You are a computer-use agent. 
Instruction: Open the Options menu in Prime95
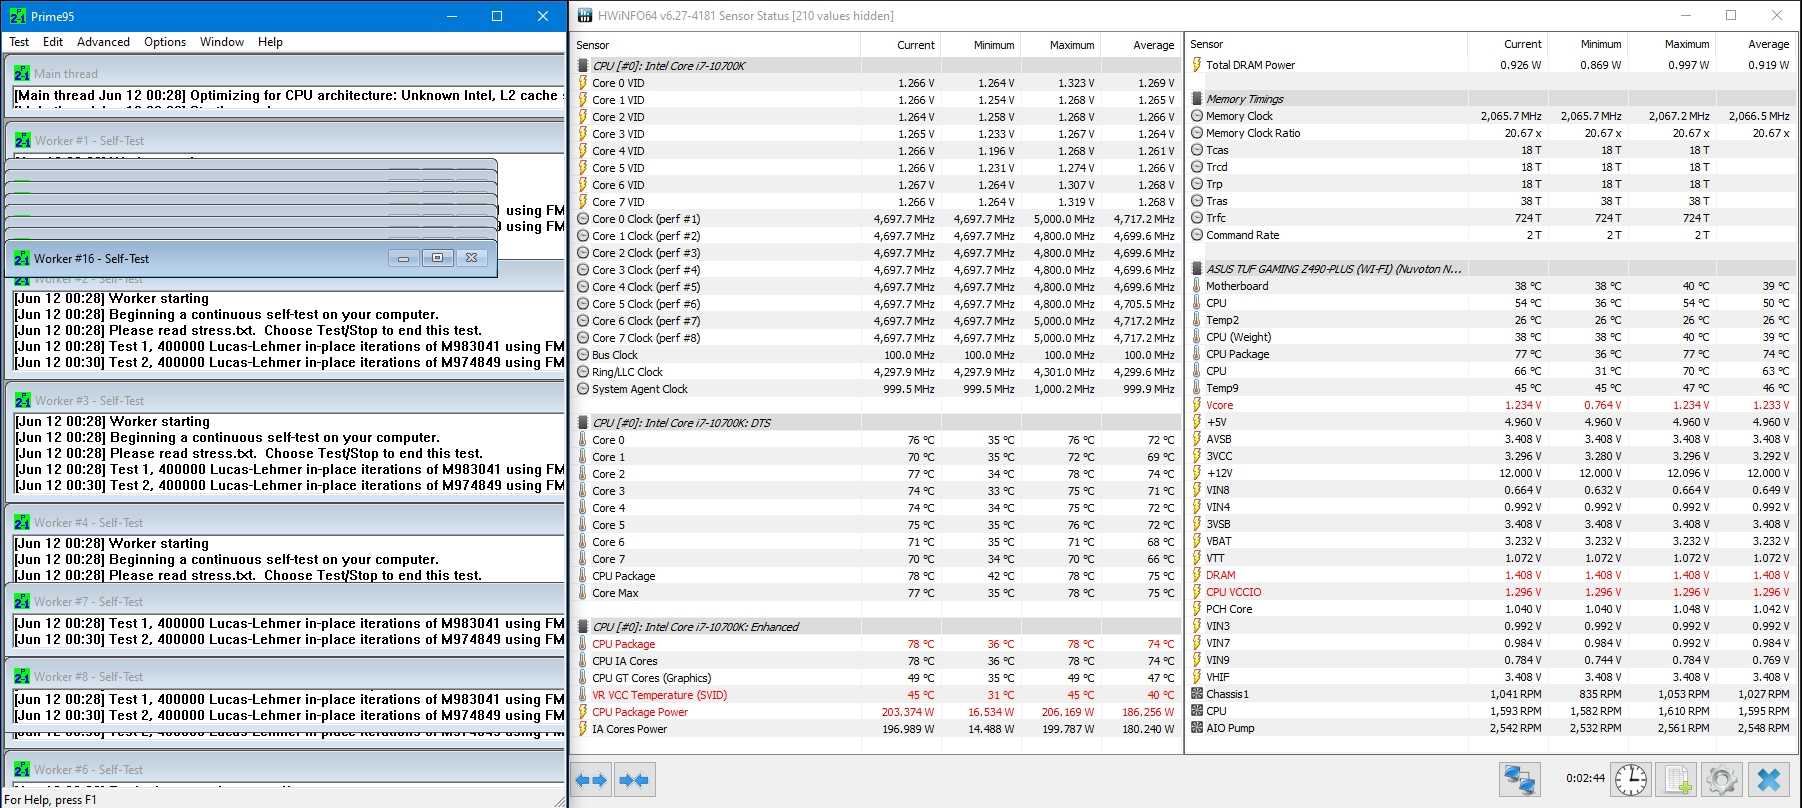tap(165, 42)
